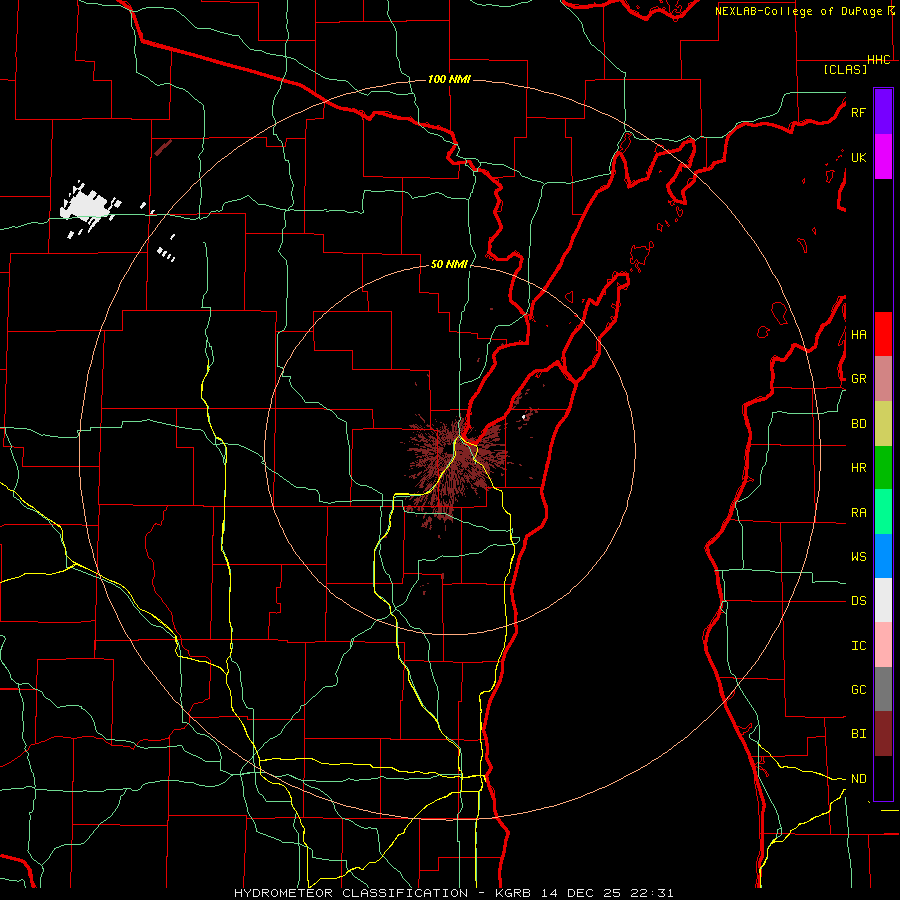Screen dimensions: 900x900
Task: Click the HR legend label
Action: 858,468
